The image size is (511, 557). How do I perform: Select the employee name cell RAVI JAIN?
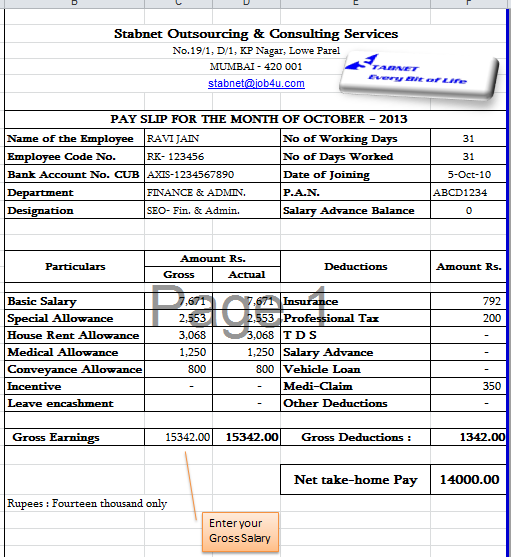(x=212, y=138)
